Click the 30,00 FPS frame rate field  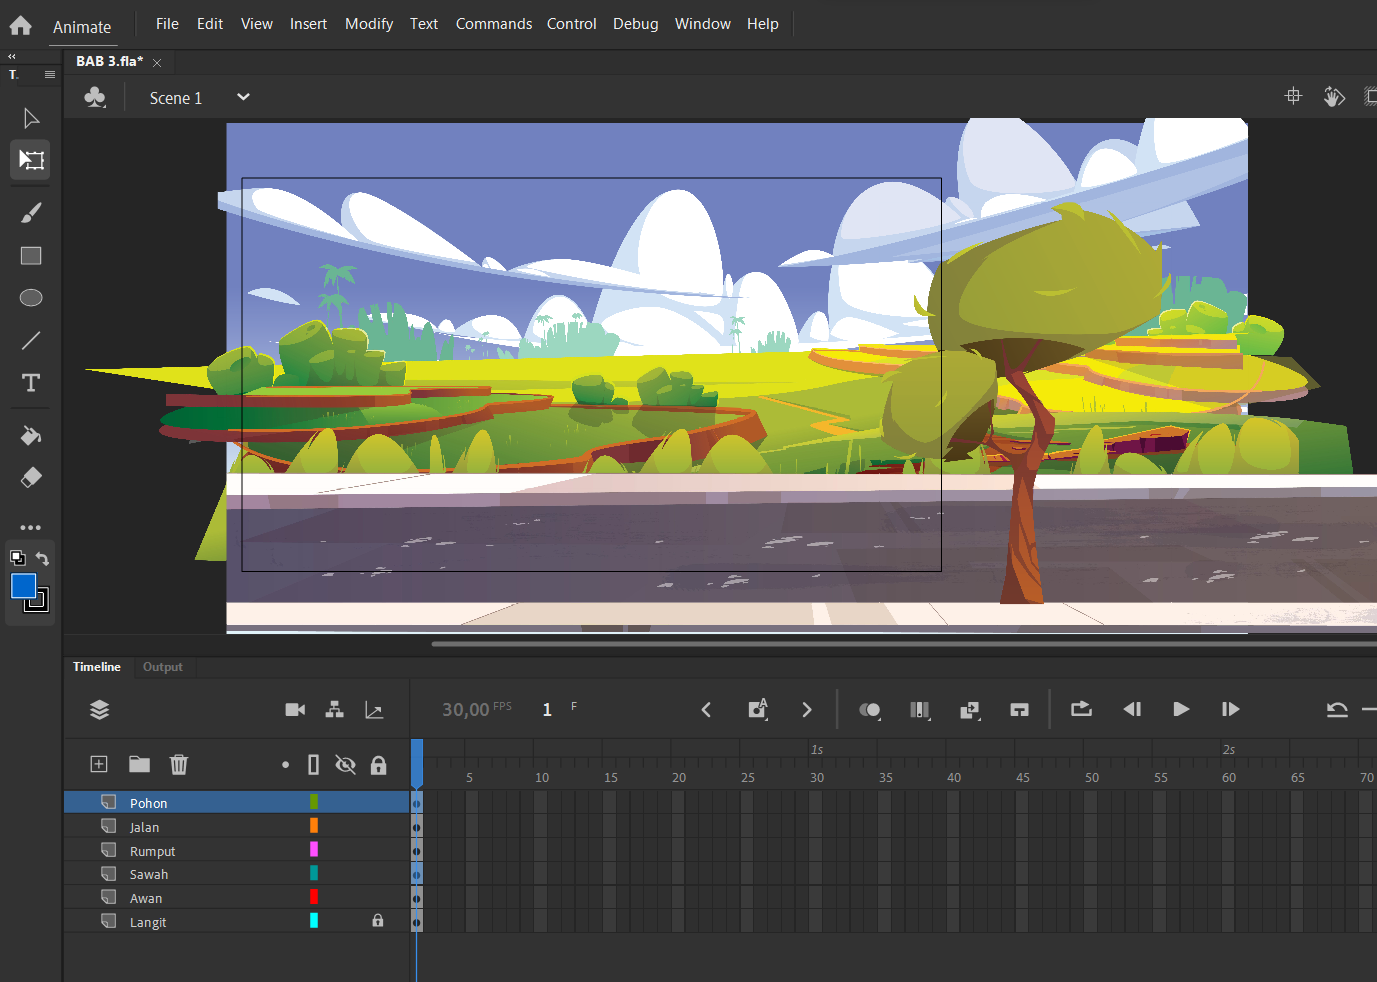point(476,709)
